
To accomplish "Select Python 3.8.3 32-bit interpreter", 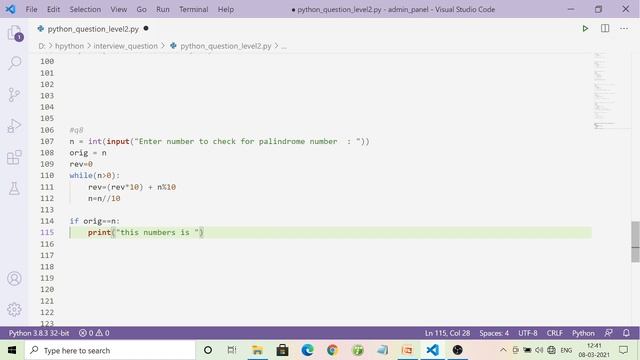I will (39, 333).
